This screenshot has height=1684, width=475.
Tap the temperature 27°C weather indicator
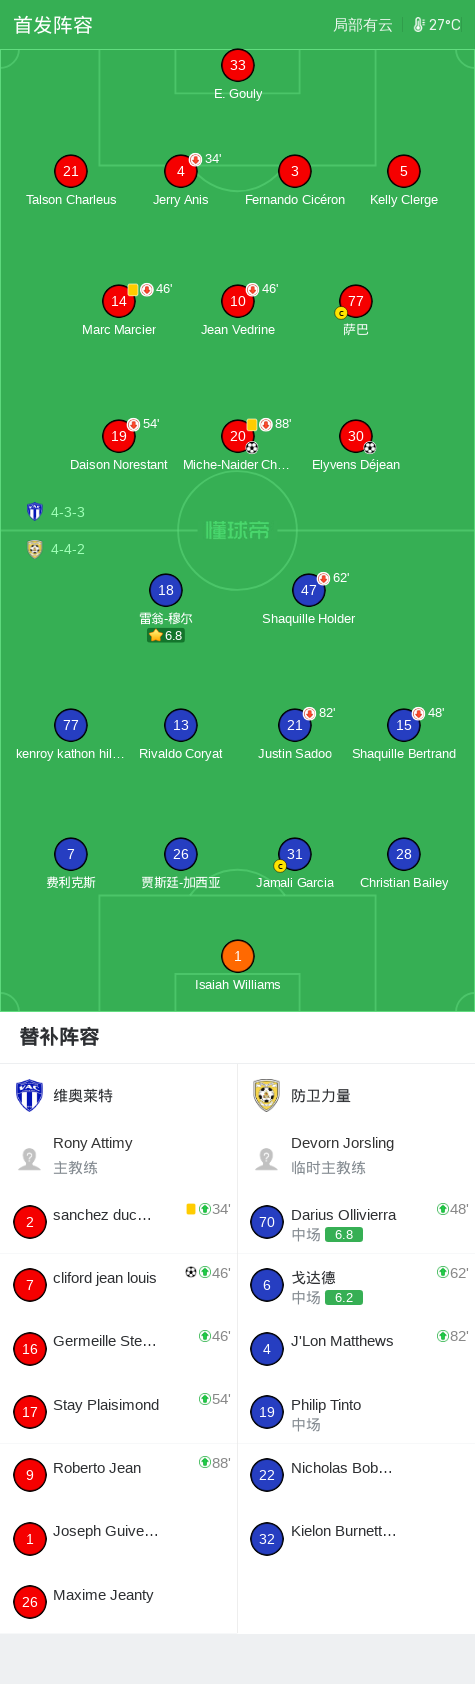[437, 25]
